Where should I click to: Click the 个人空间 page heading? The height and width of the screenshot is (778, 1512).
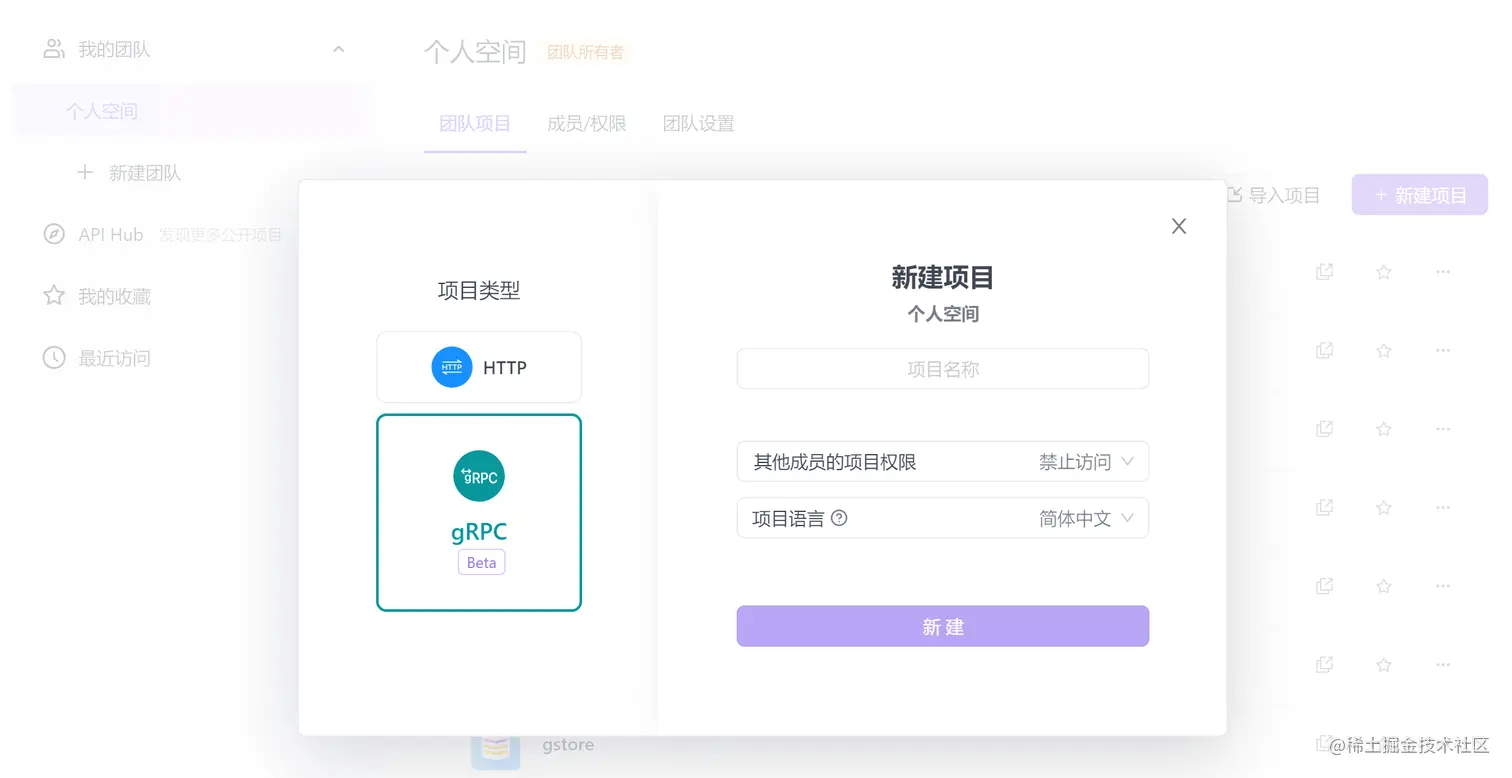click(x=475, y=52)
